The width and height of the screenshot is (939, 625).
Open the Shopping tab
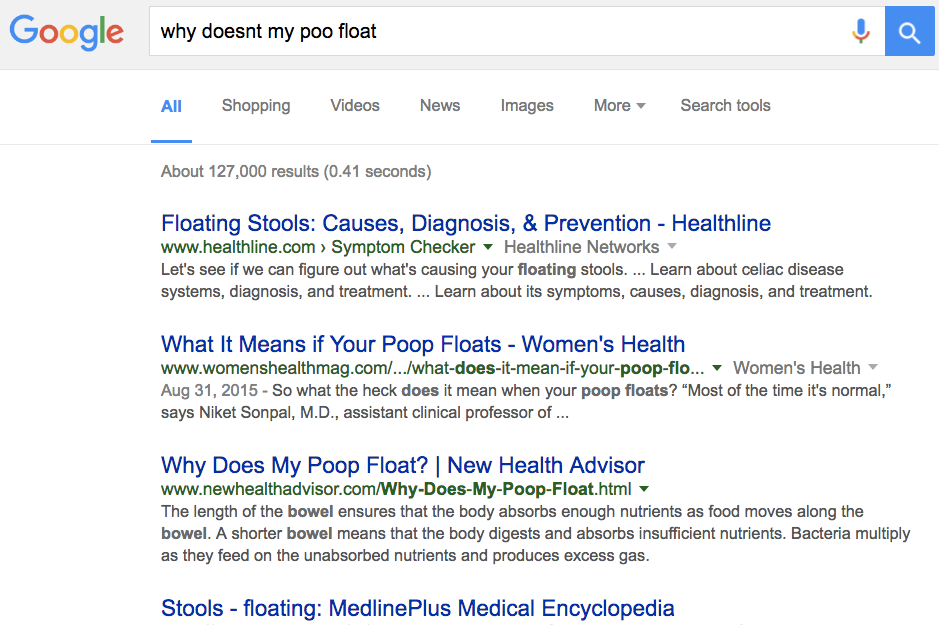255,105
